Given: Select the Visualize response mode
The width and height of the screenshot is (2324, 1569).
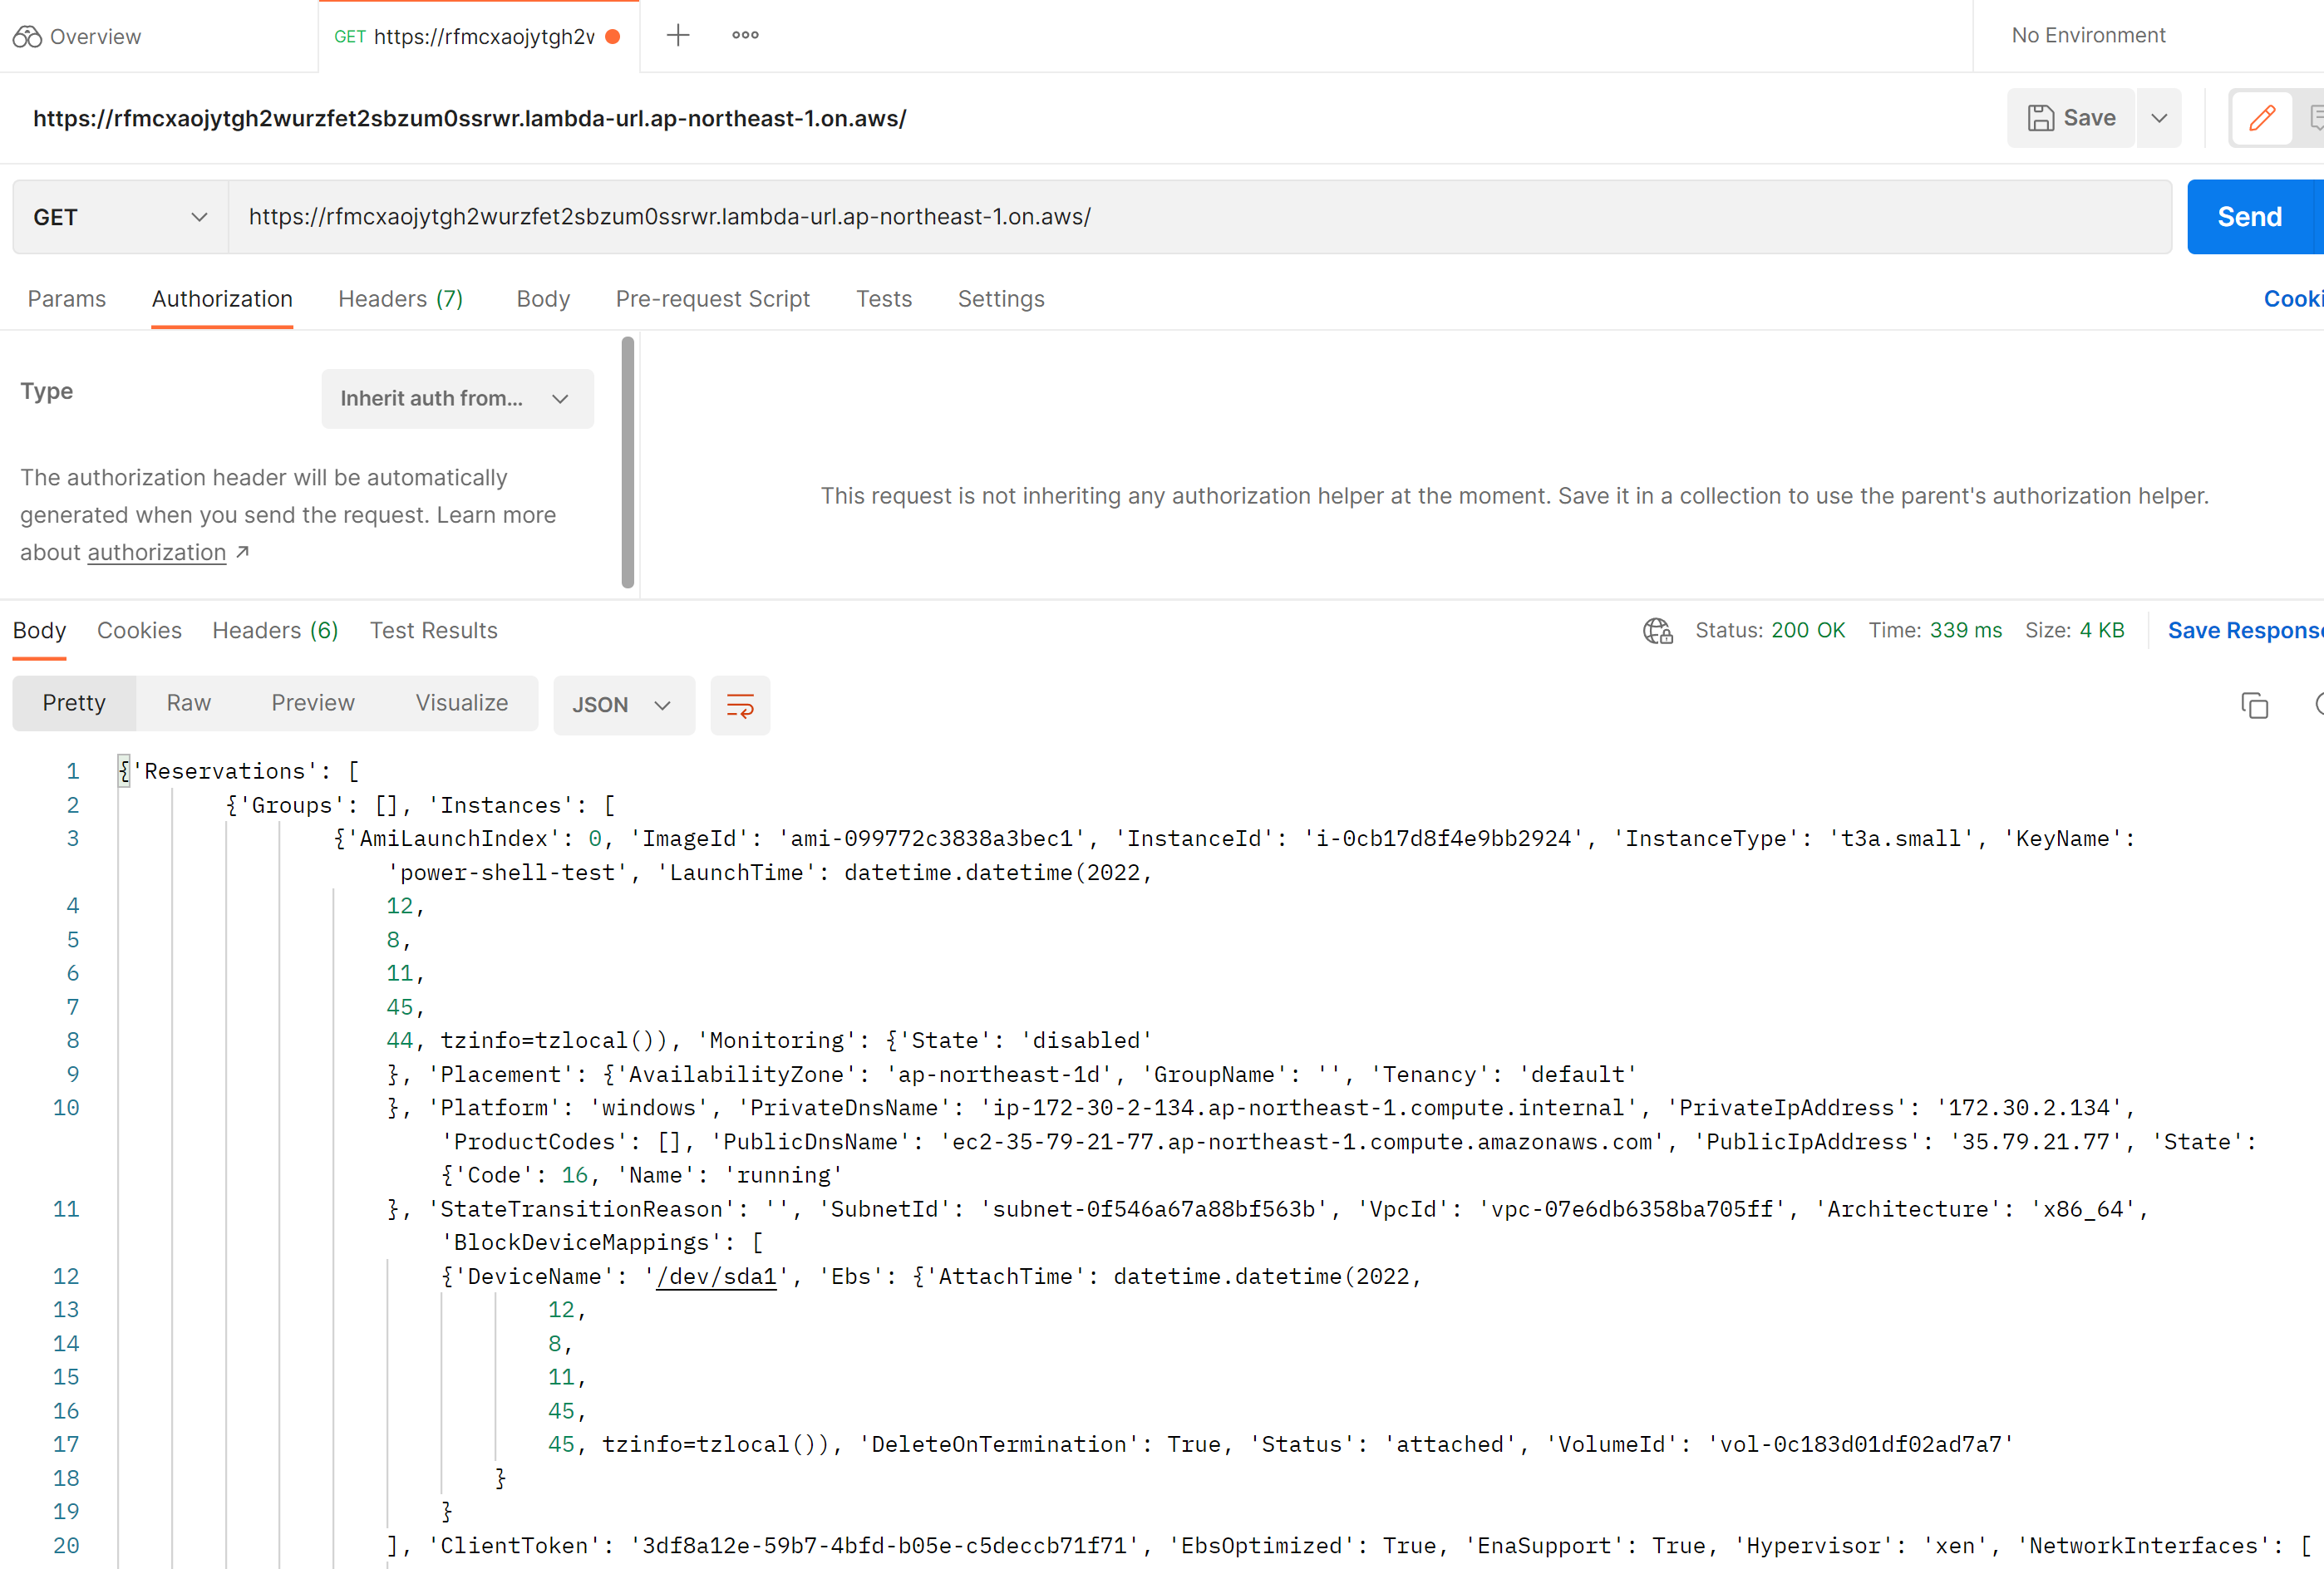Looking at the screenshot, I should pos(461,703).
